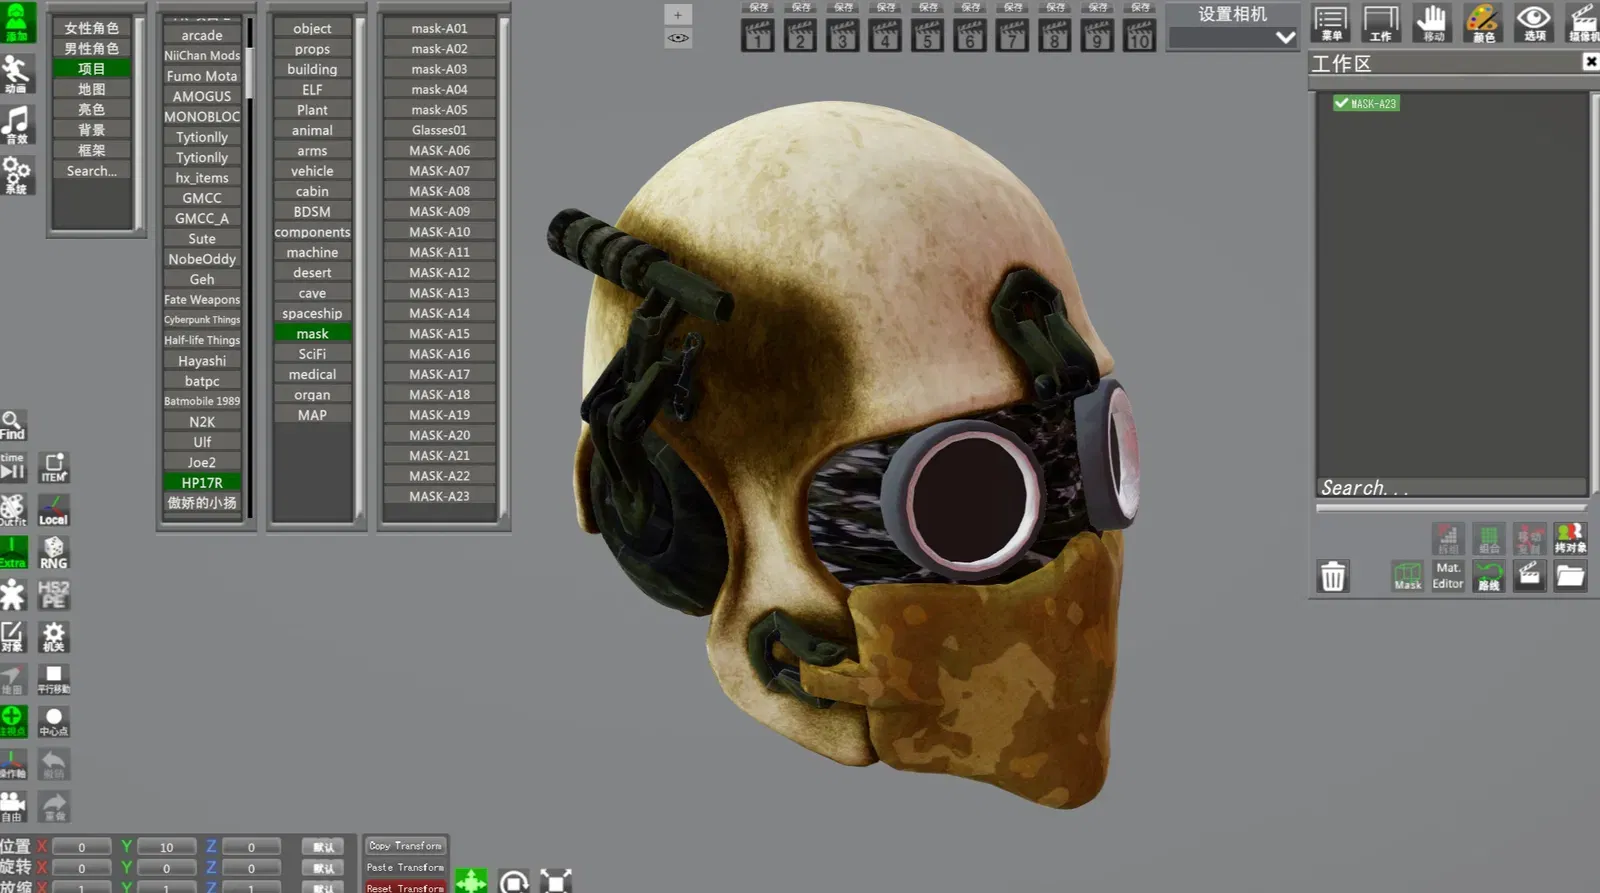This screenshot has width=1600, height=893.
Task: Select the 地图 map category
Action: coord(92,89)
